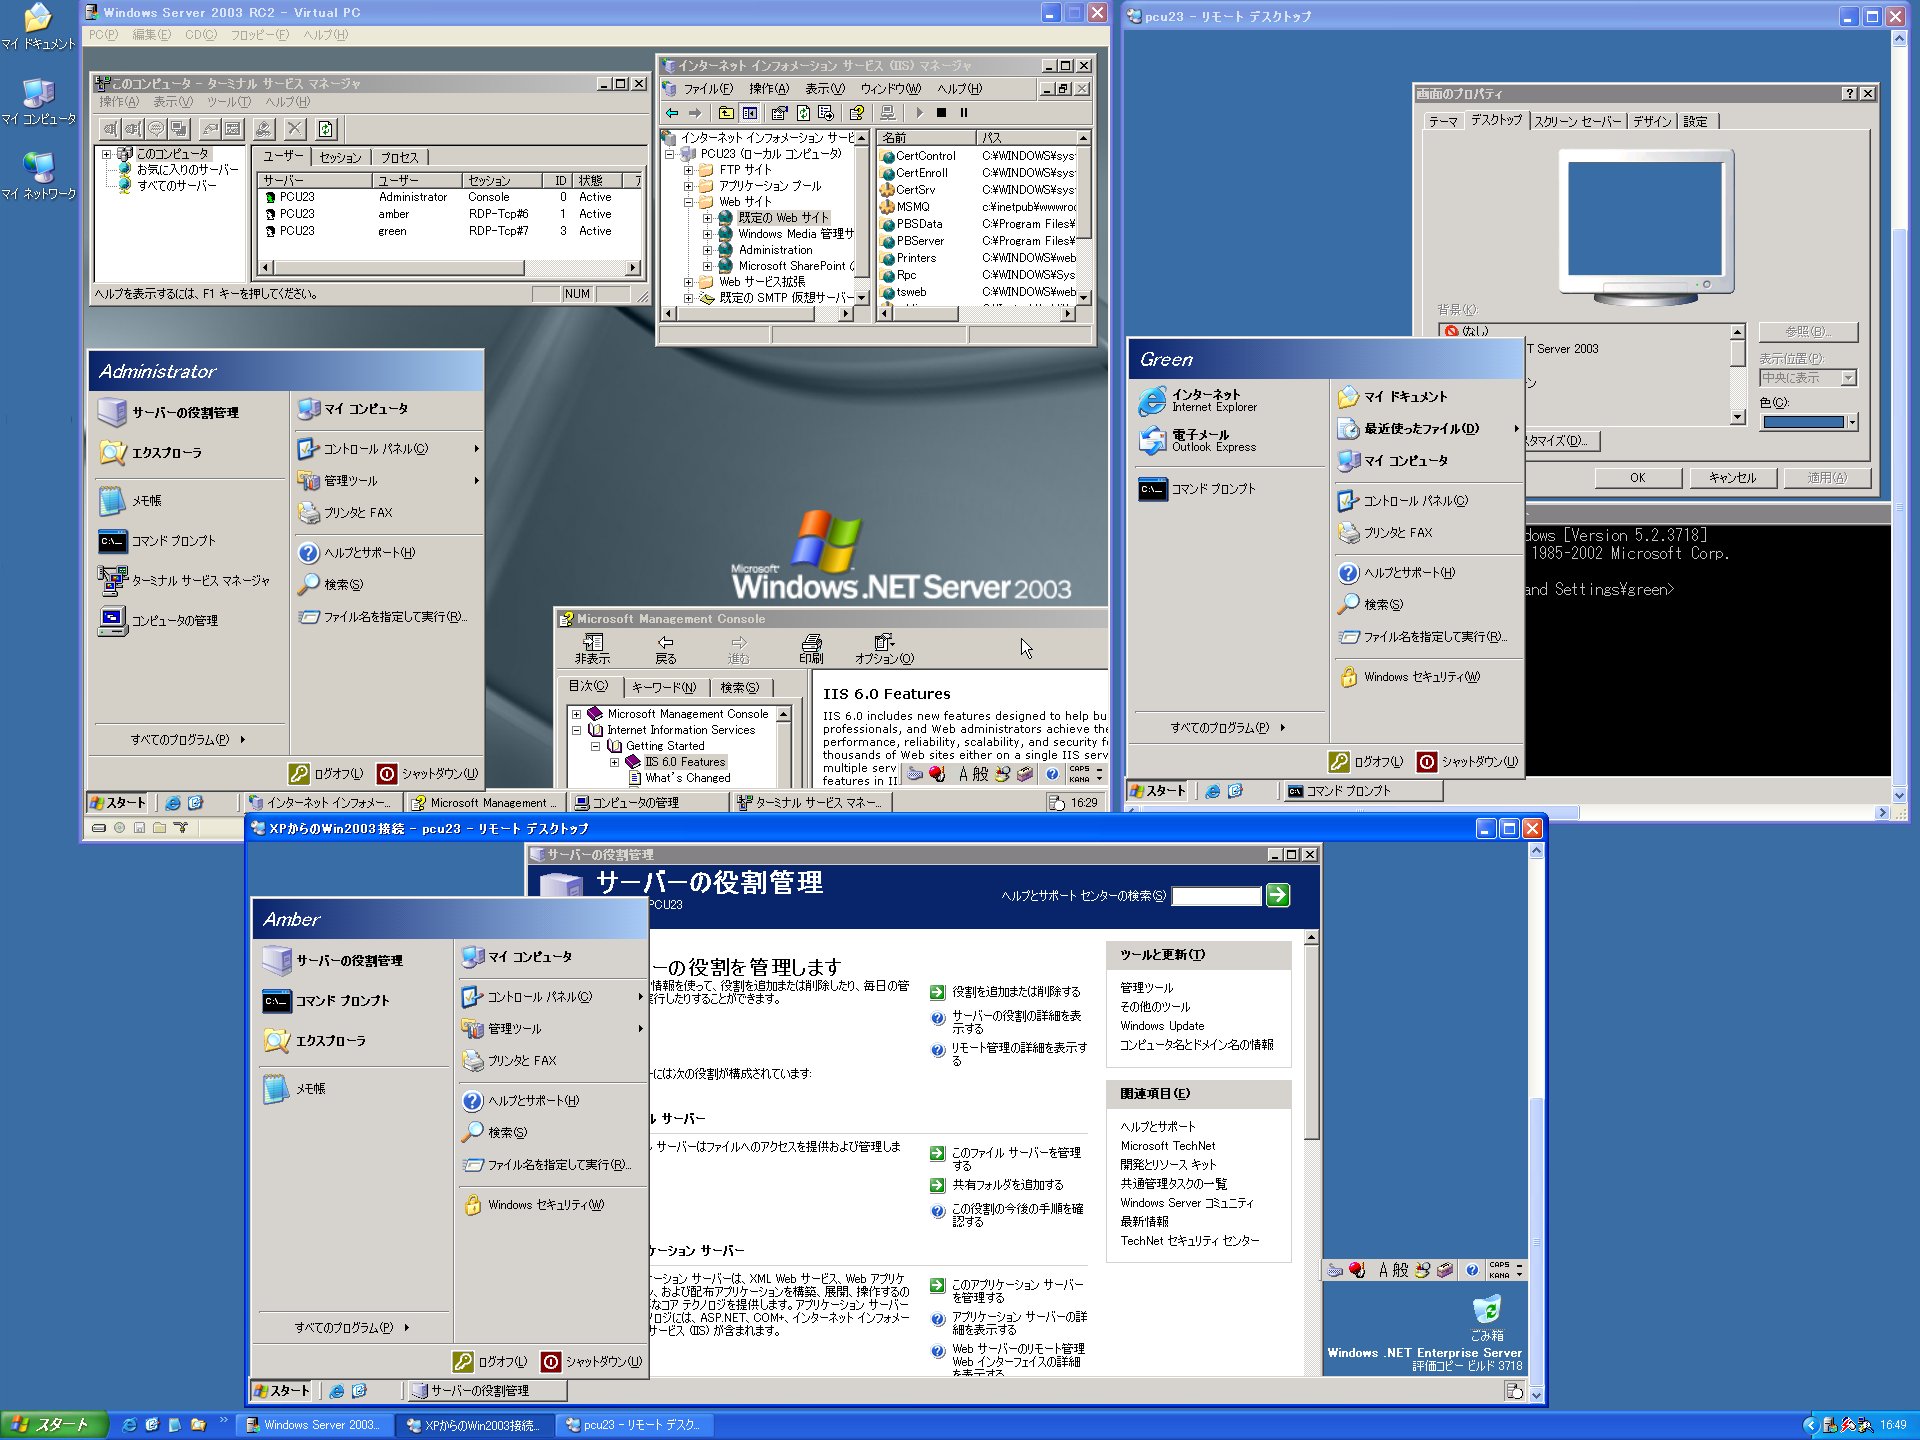The image size is (1920, 1440).
Task: Open ファイル menu in IIS Manager
Action: click(708, 89)
